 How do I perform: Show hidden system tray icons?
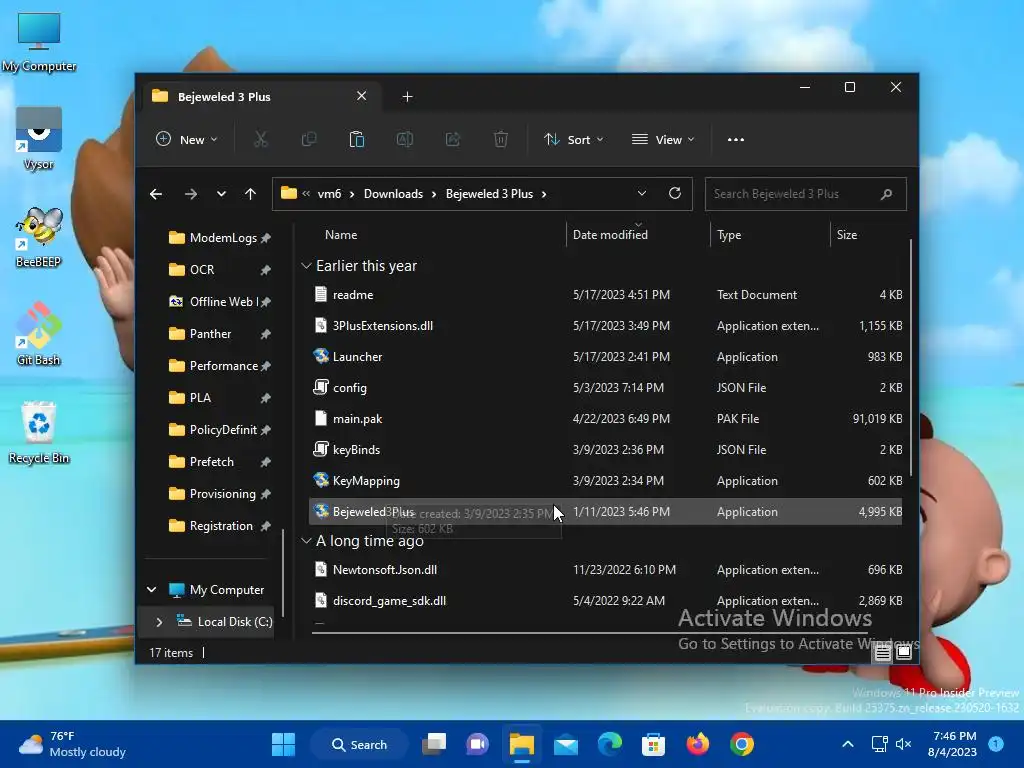(848, 744)
